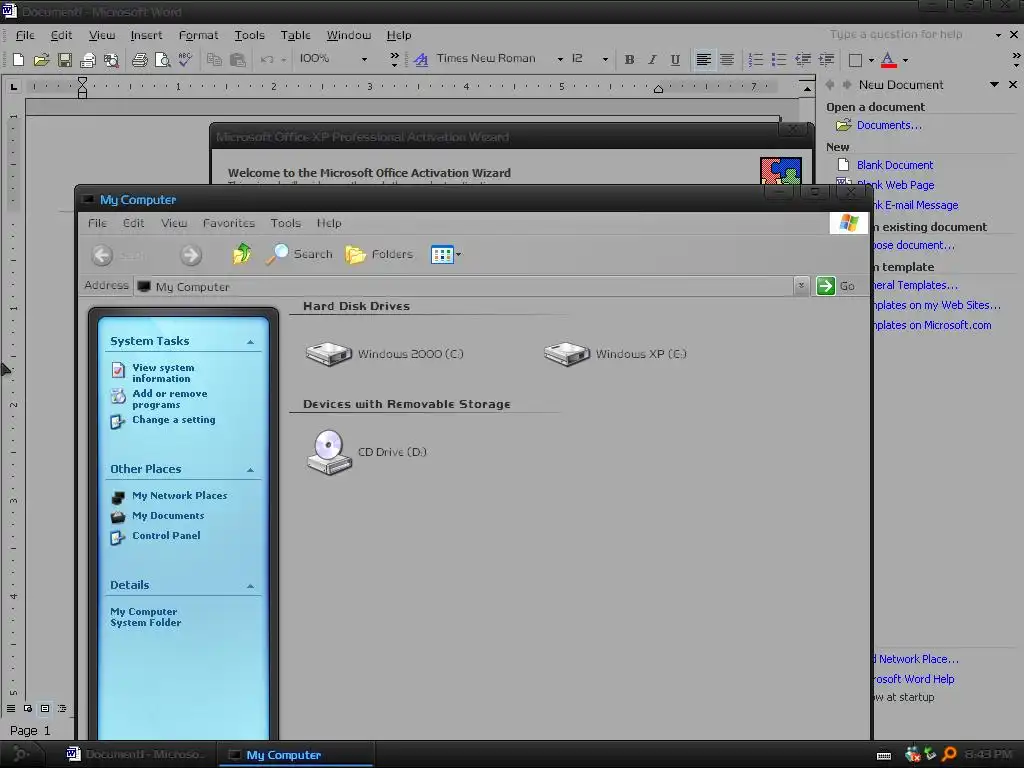Screen dimensions: 1024x768
Task: Open the Word Table menu
Action: pyautogui.click(x=295, y=35)
